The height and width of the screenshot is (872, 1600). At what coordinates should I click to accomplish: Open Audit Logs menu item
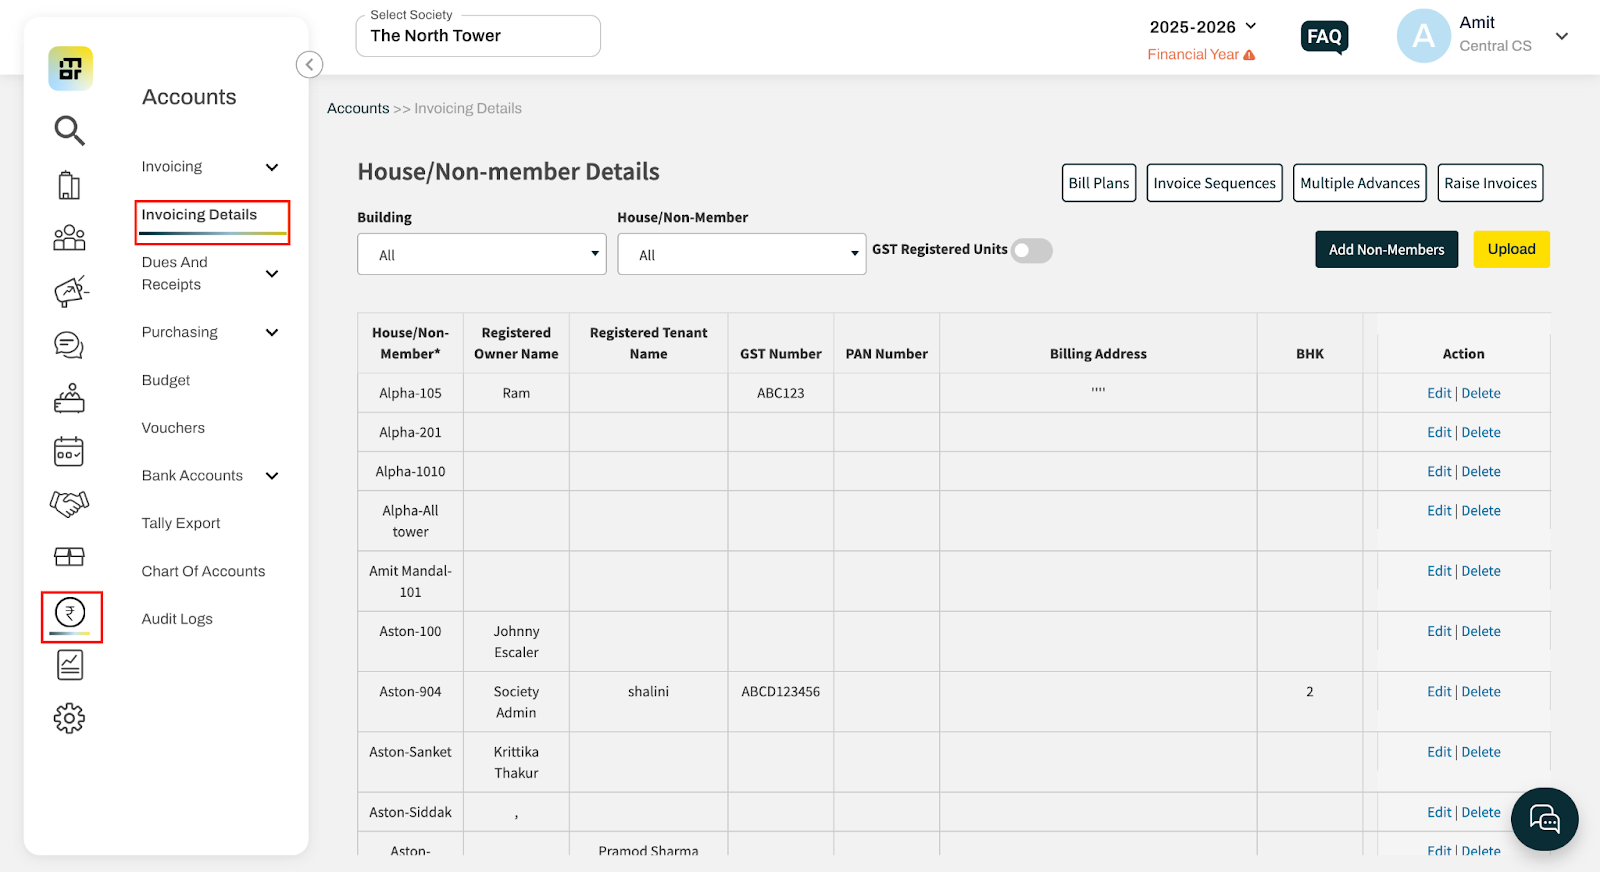point(177,619)
